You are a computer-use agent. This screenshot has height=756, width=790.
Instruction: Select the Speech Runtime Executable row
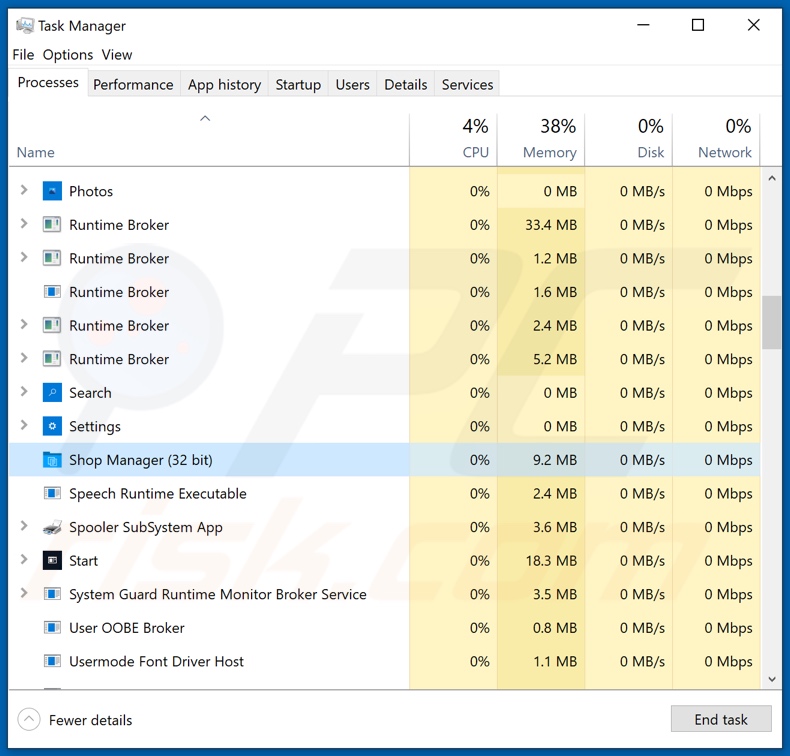pyautogui.click(x=384, y=494)
